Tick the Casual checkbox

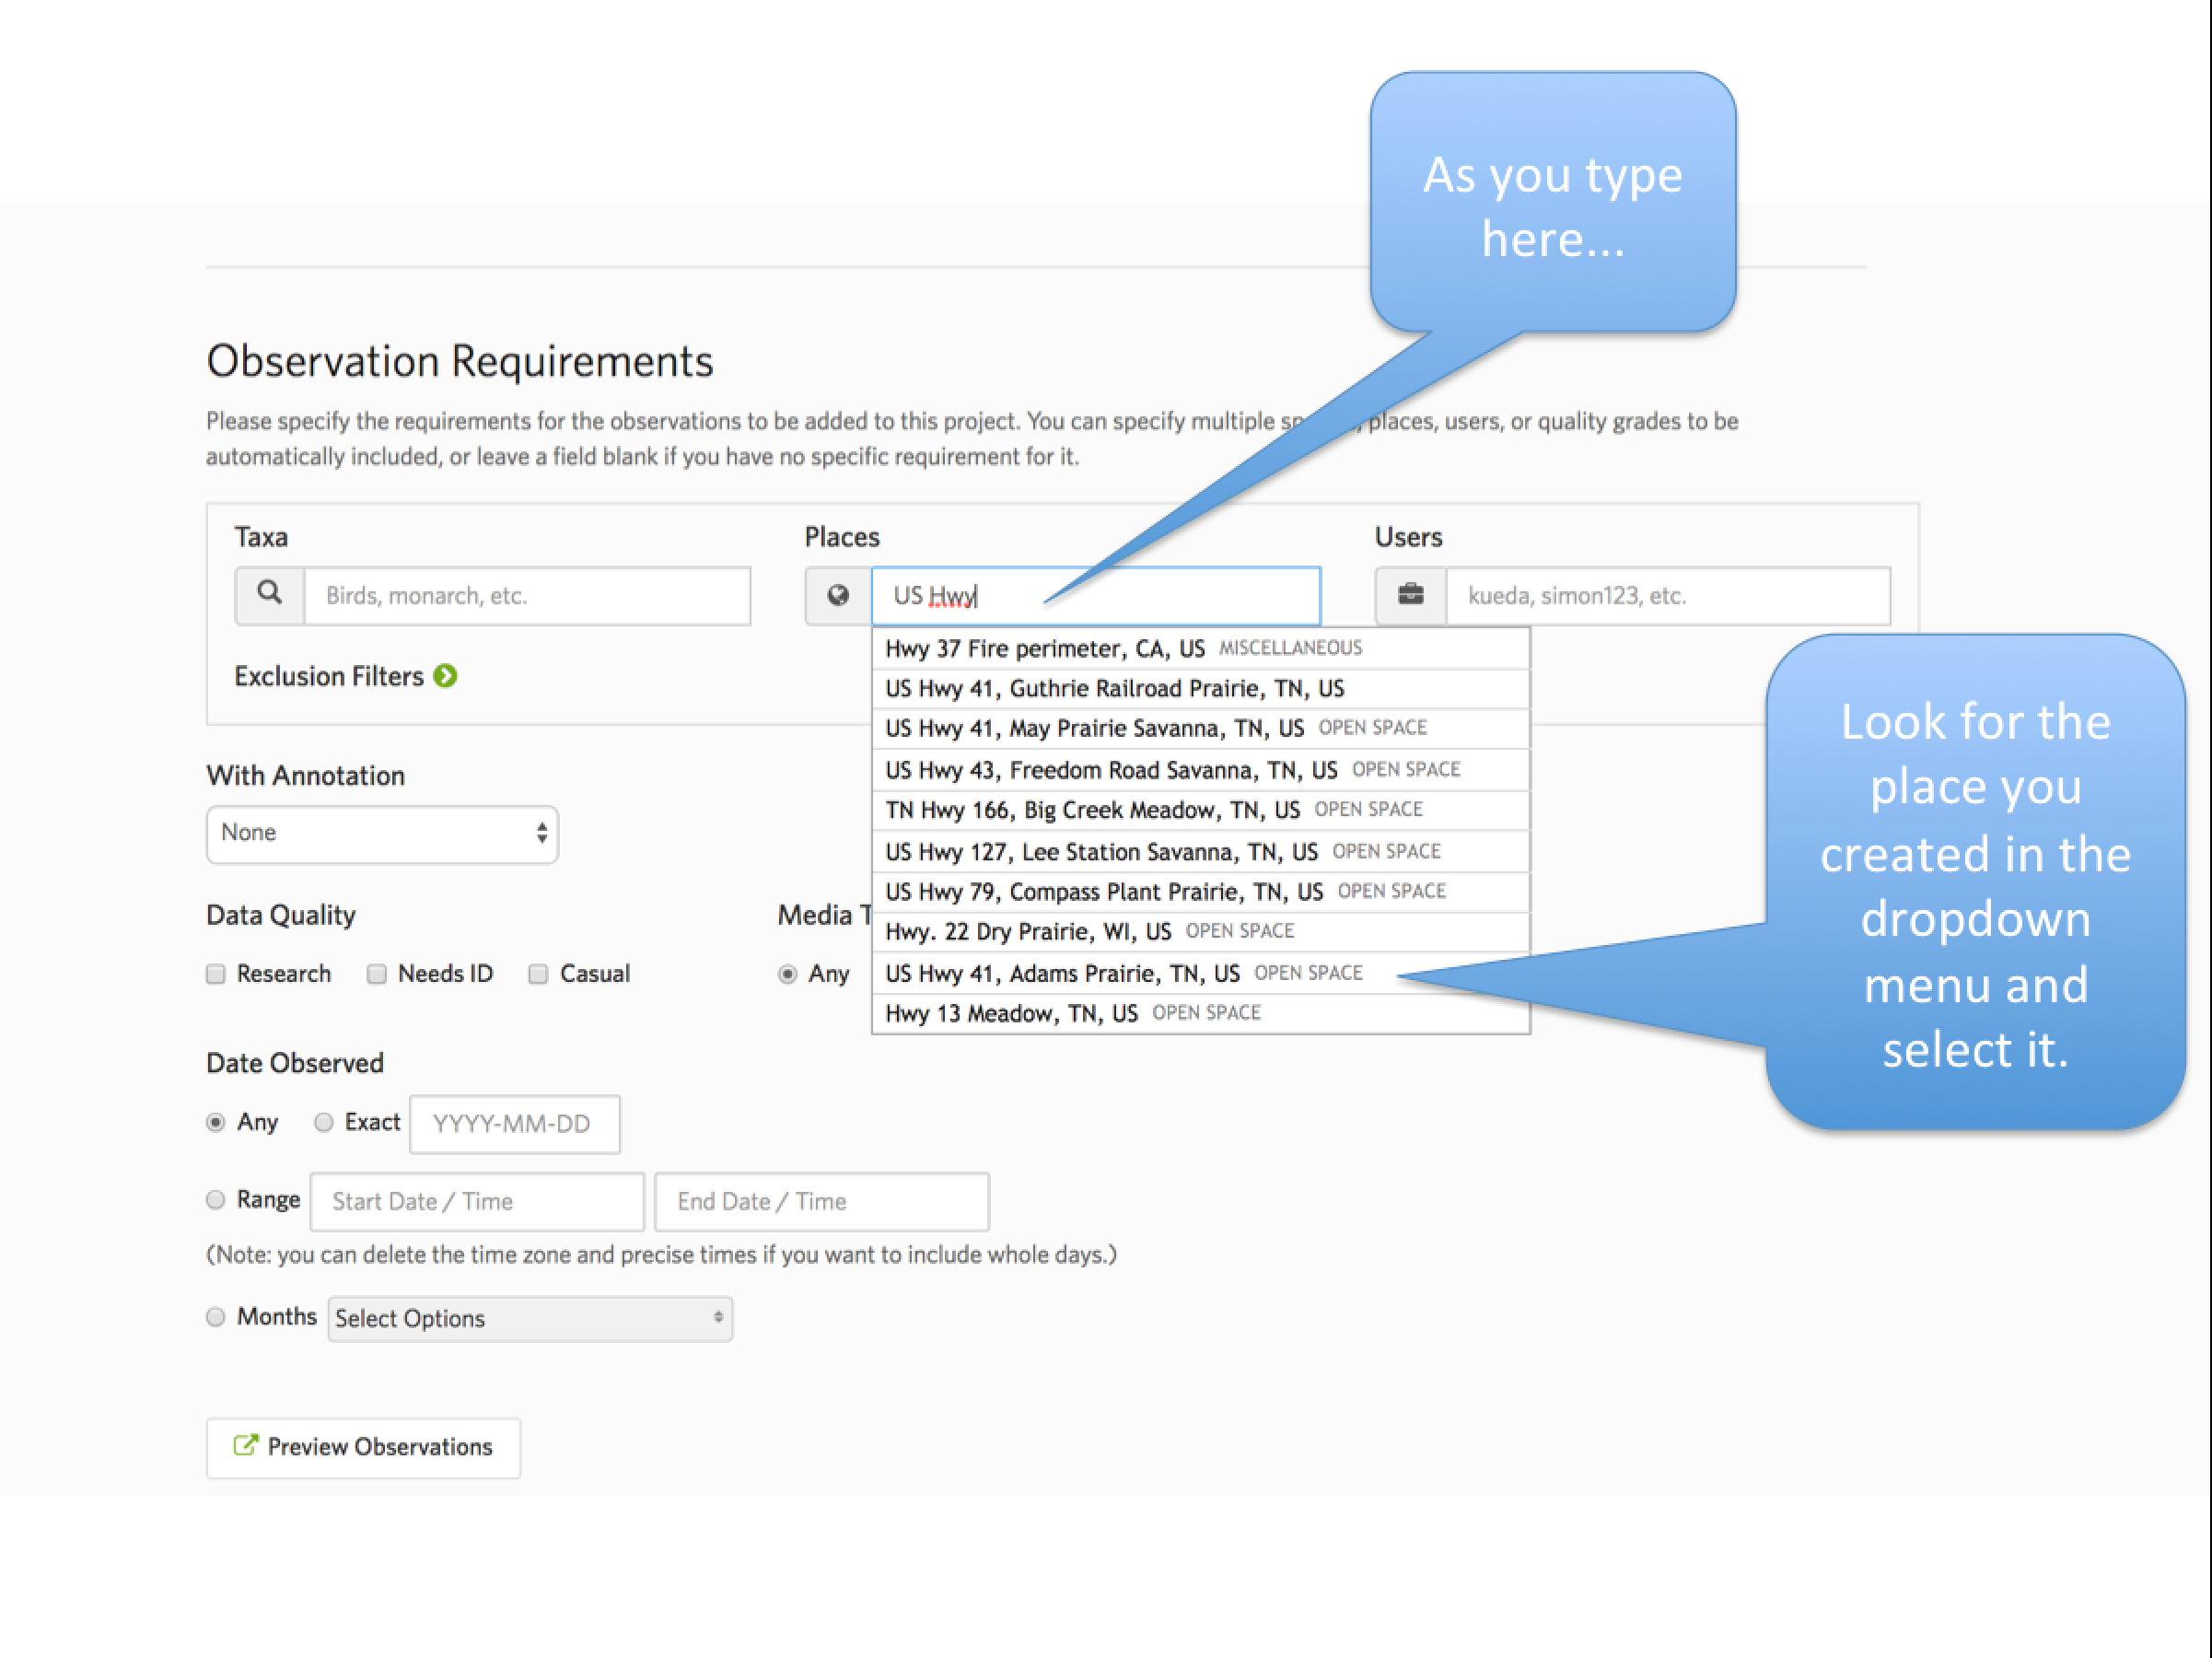538,974
